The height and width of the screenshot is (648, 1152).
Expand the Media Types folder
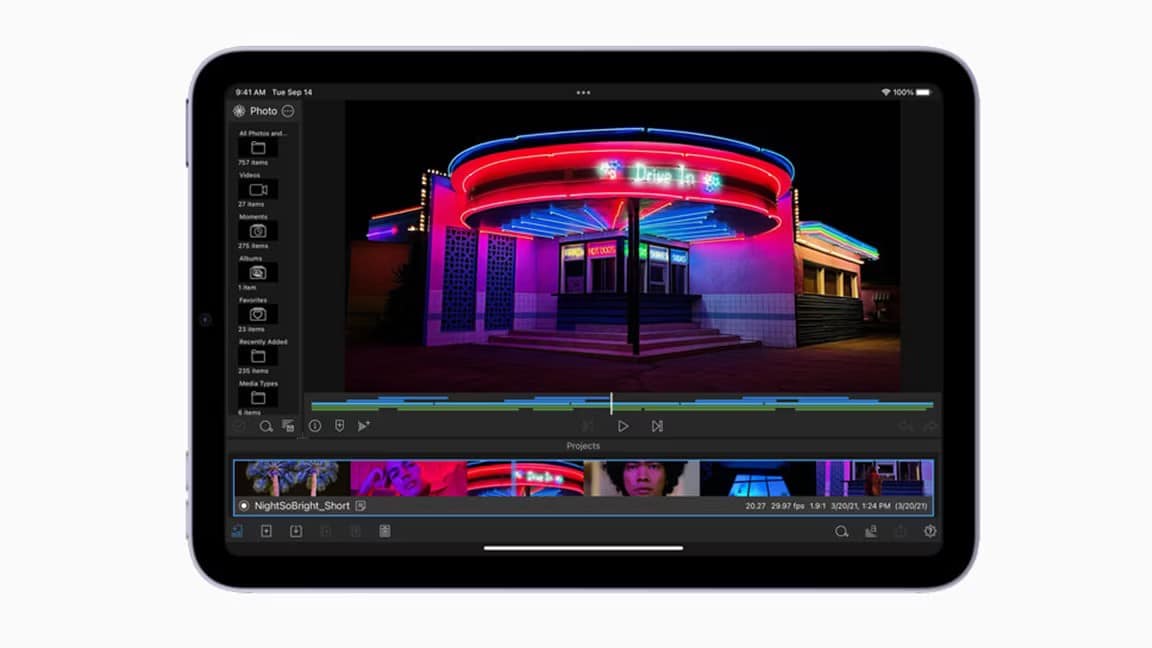(258, 397)
